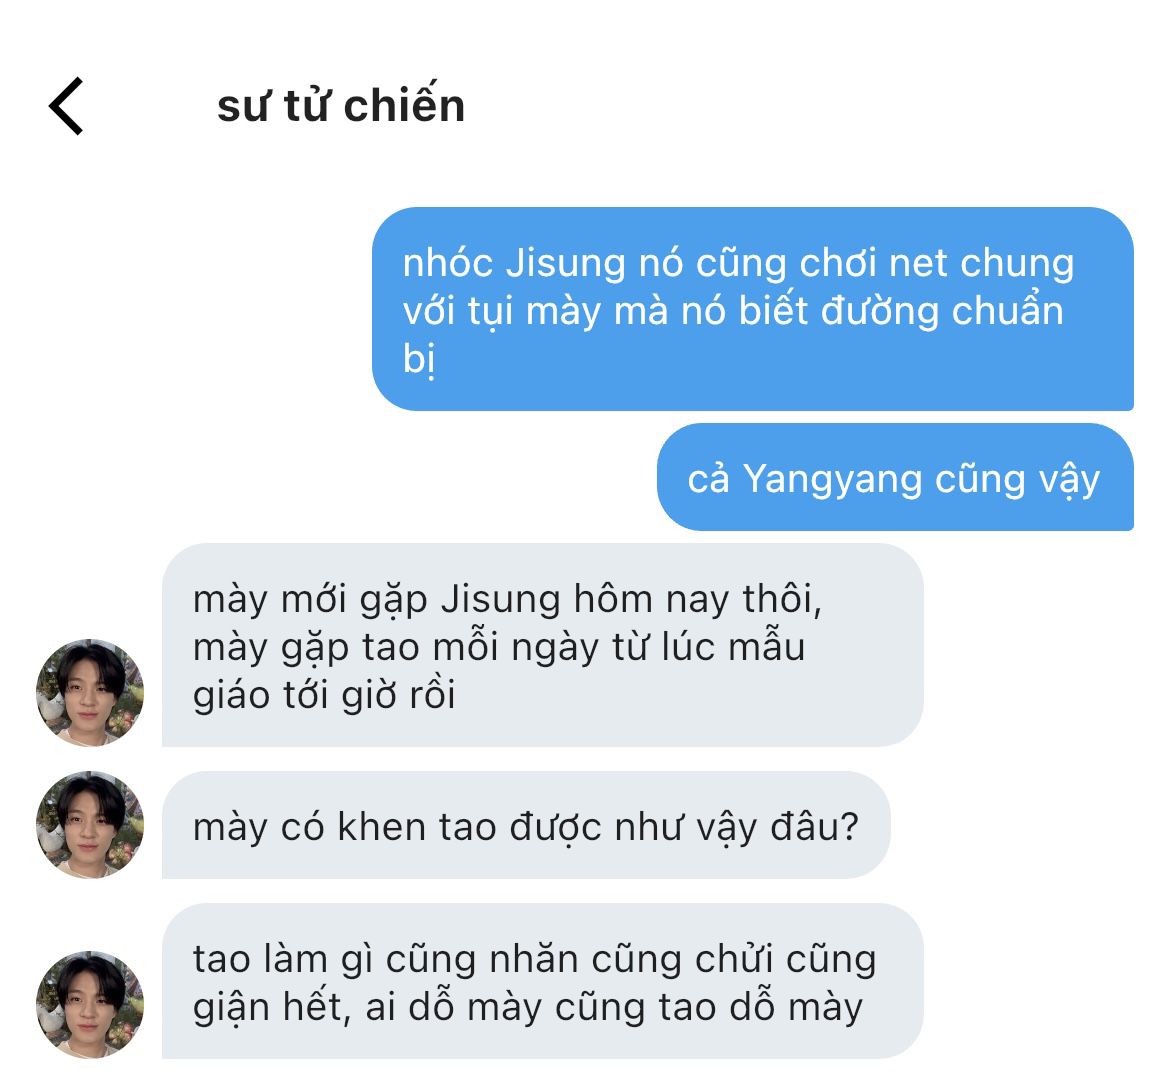This screenshot has width=1169, height=1074.
Task: Click the words "giáo tới giờ rồi" in gray bubble
Action: 324,696
